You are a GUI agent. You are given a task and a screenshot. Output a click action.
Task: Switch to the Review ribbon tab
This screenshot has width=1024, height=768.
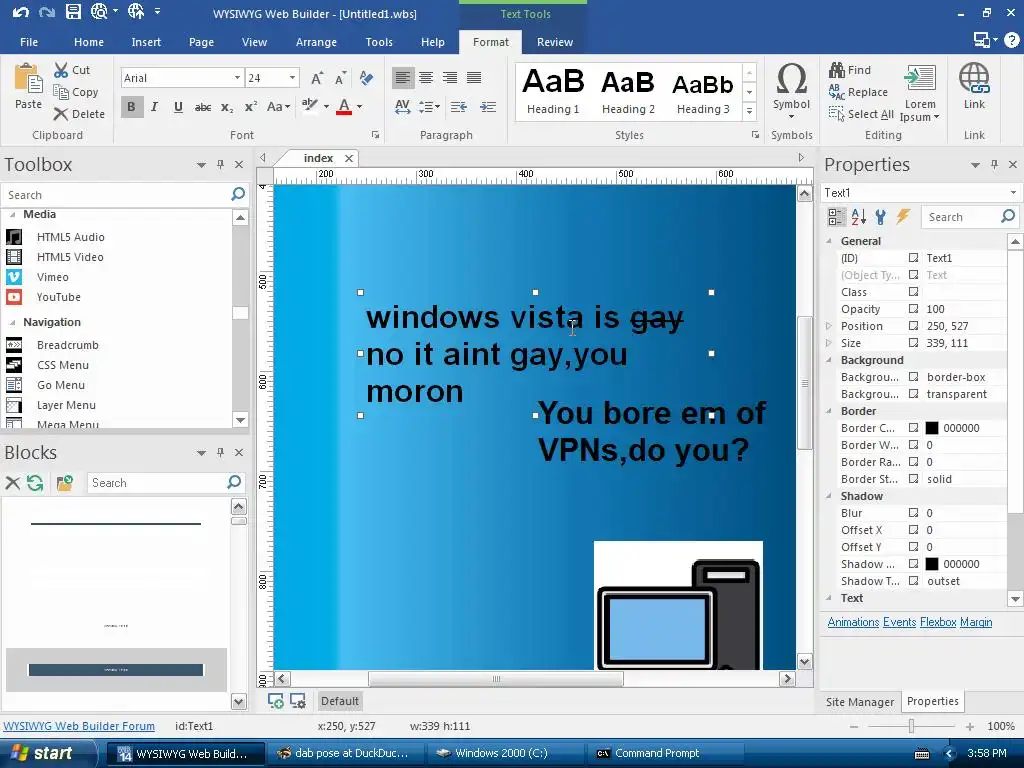point(554,42)
